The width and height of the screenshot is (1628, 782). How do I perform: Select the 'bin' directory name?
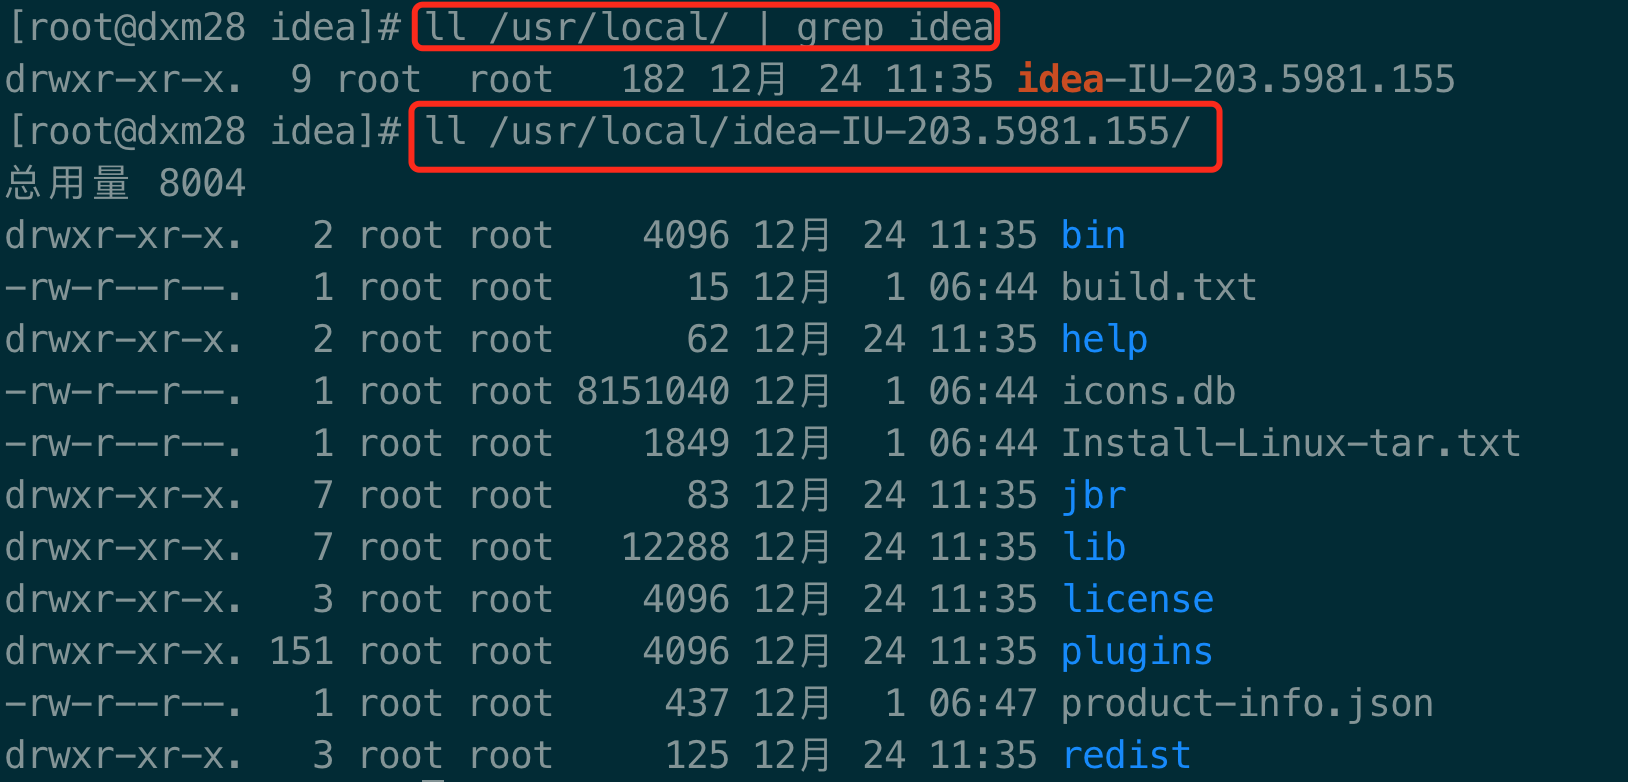point(1093,235)
